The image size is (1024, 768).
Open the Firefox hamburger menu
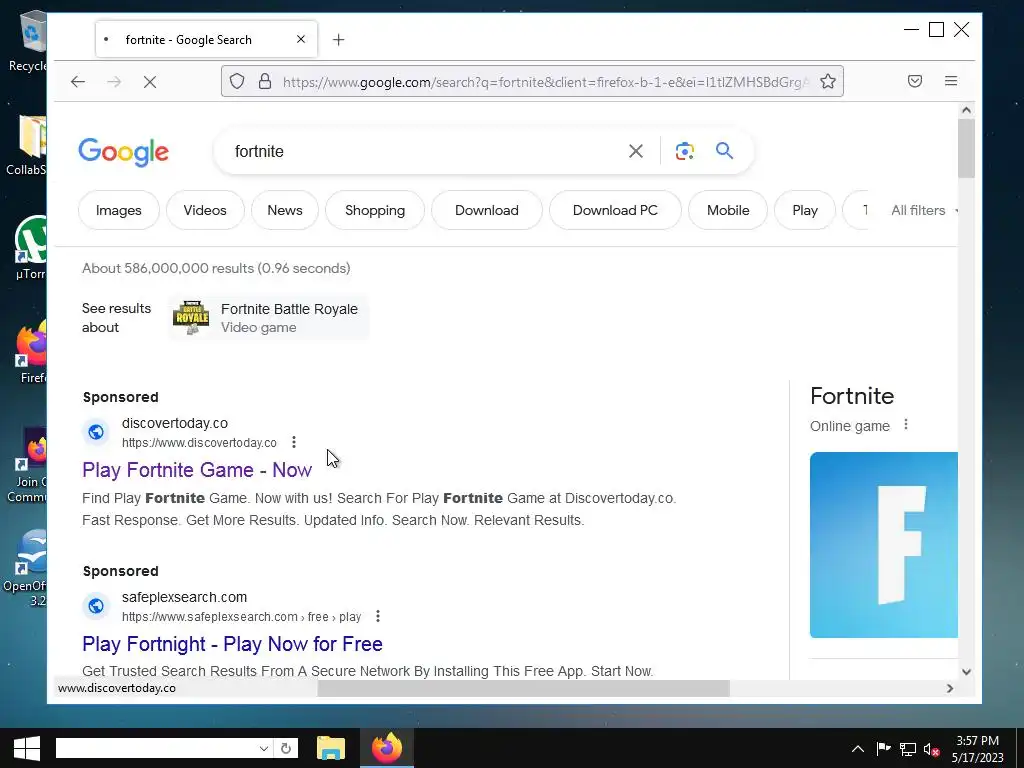(x=951, y=81)
